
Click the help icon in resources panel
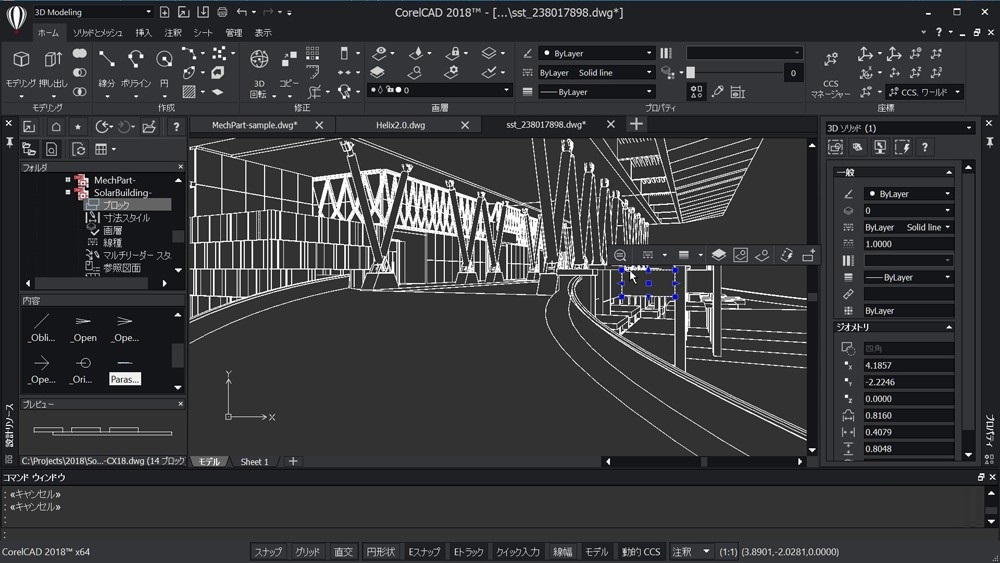[176, 127]
